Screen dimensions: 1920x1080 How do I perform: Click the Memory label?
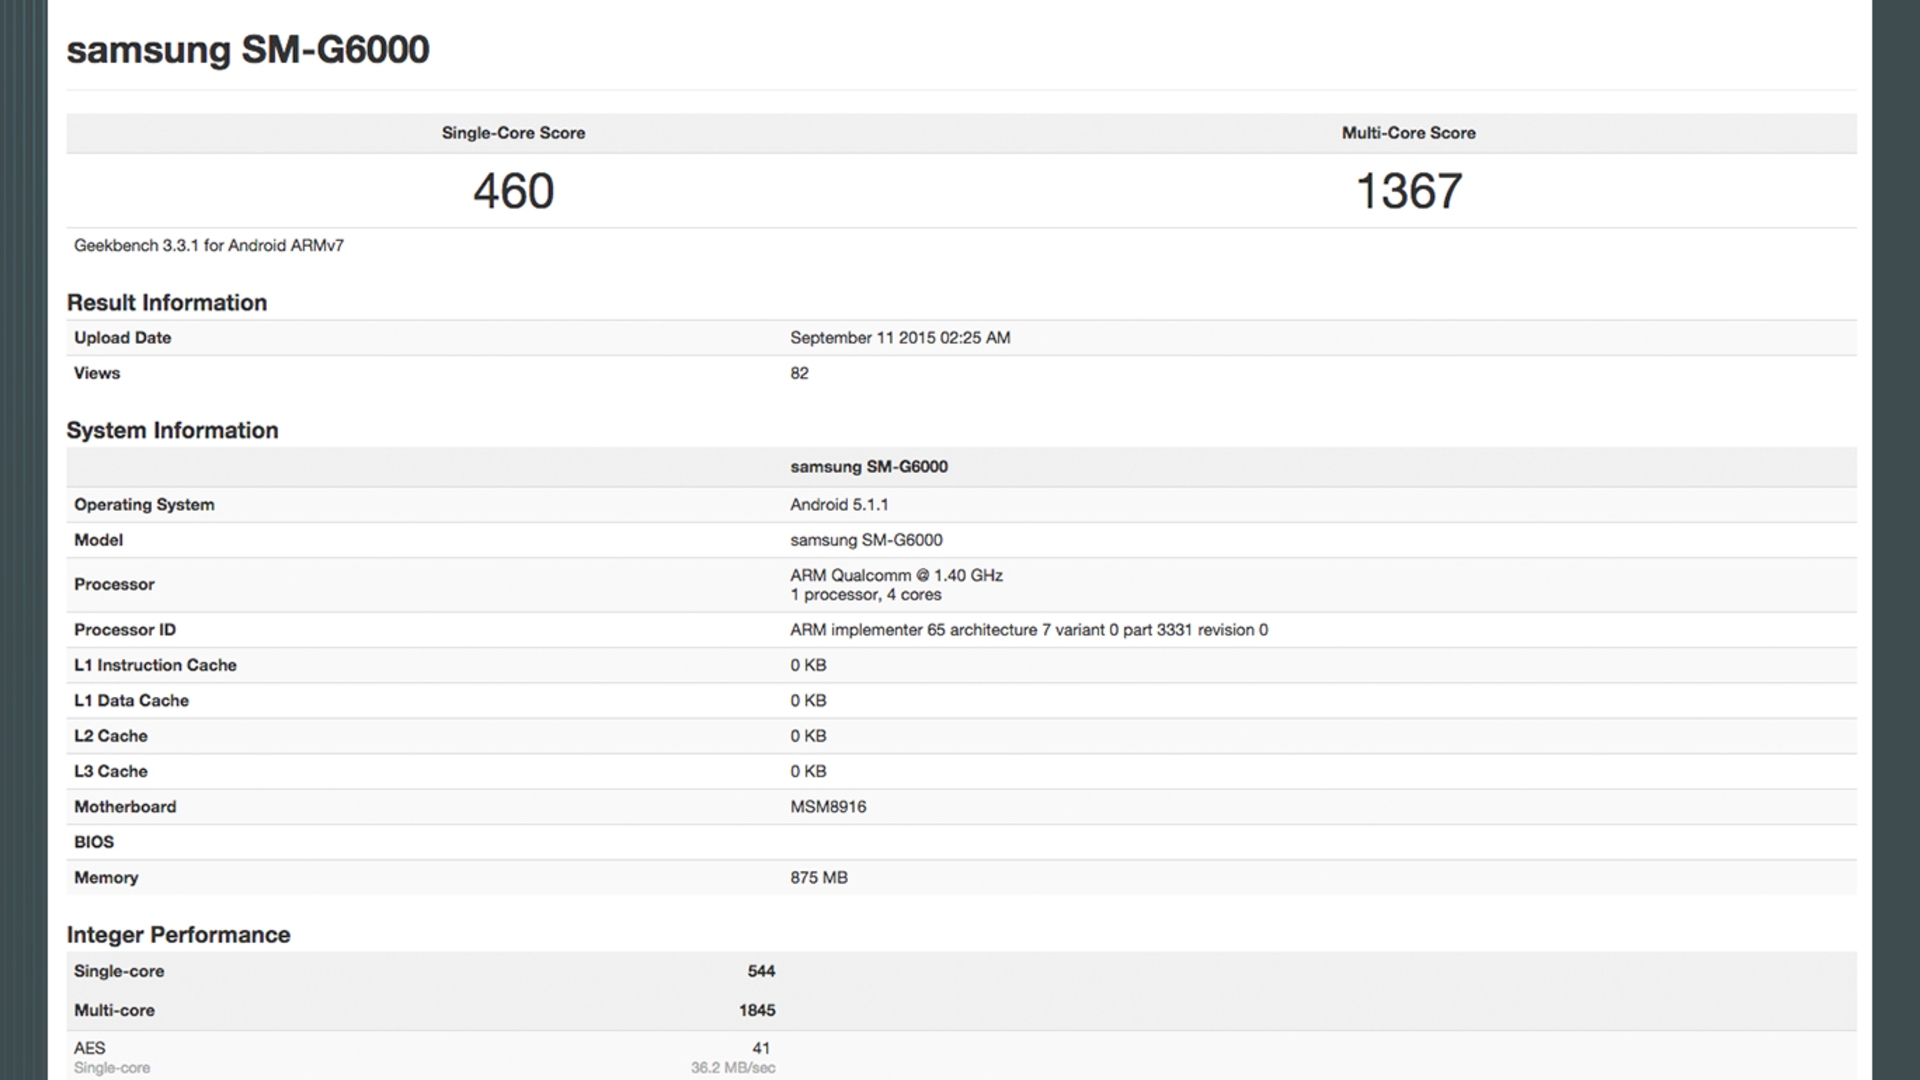106,878
